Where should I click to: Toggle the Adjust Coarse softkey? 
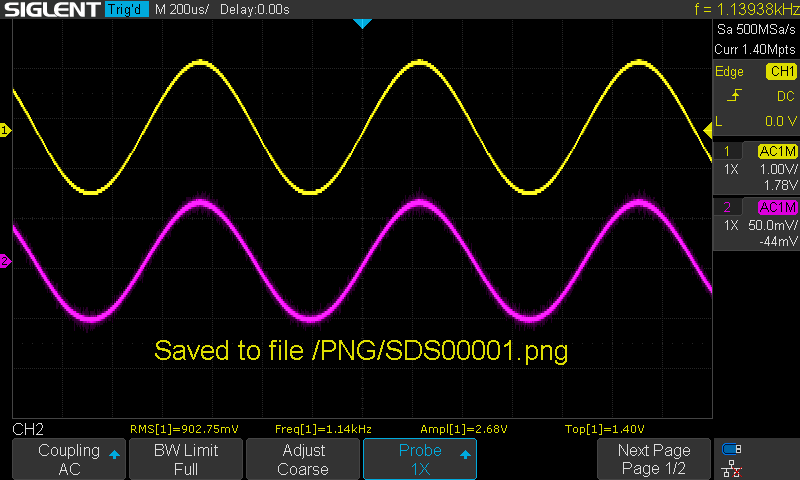(x=303, y=459)
